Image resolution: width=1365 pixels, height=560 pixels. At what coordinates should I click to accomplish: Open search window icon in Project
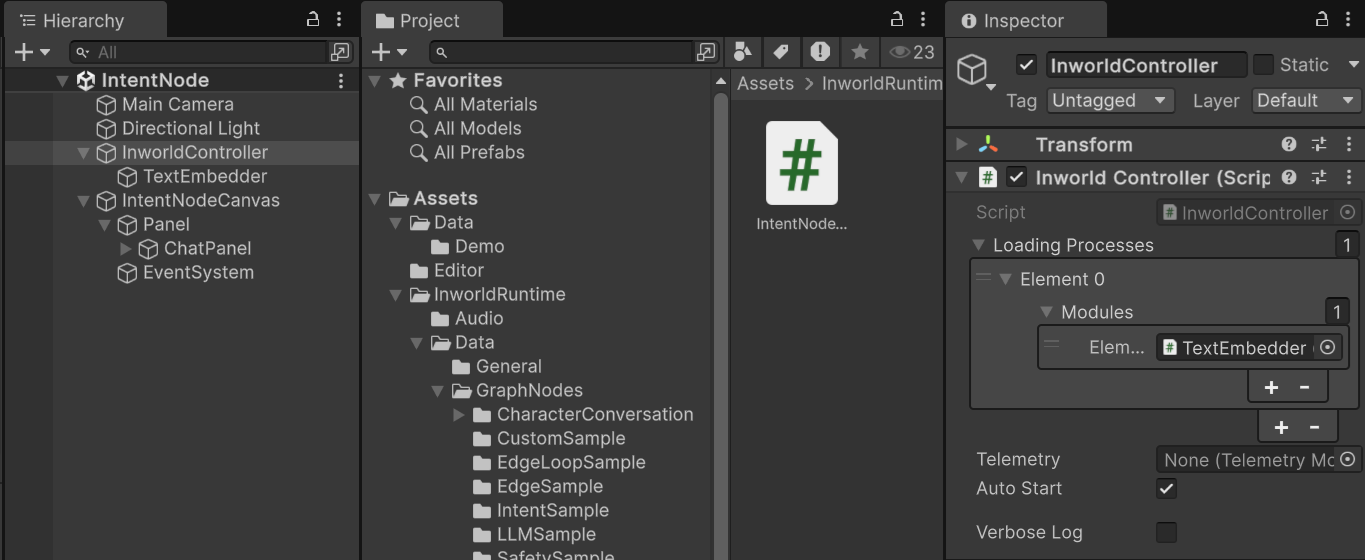click(x=707, y=52)
